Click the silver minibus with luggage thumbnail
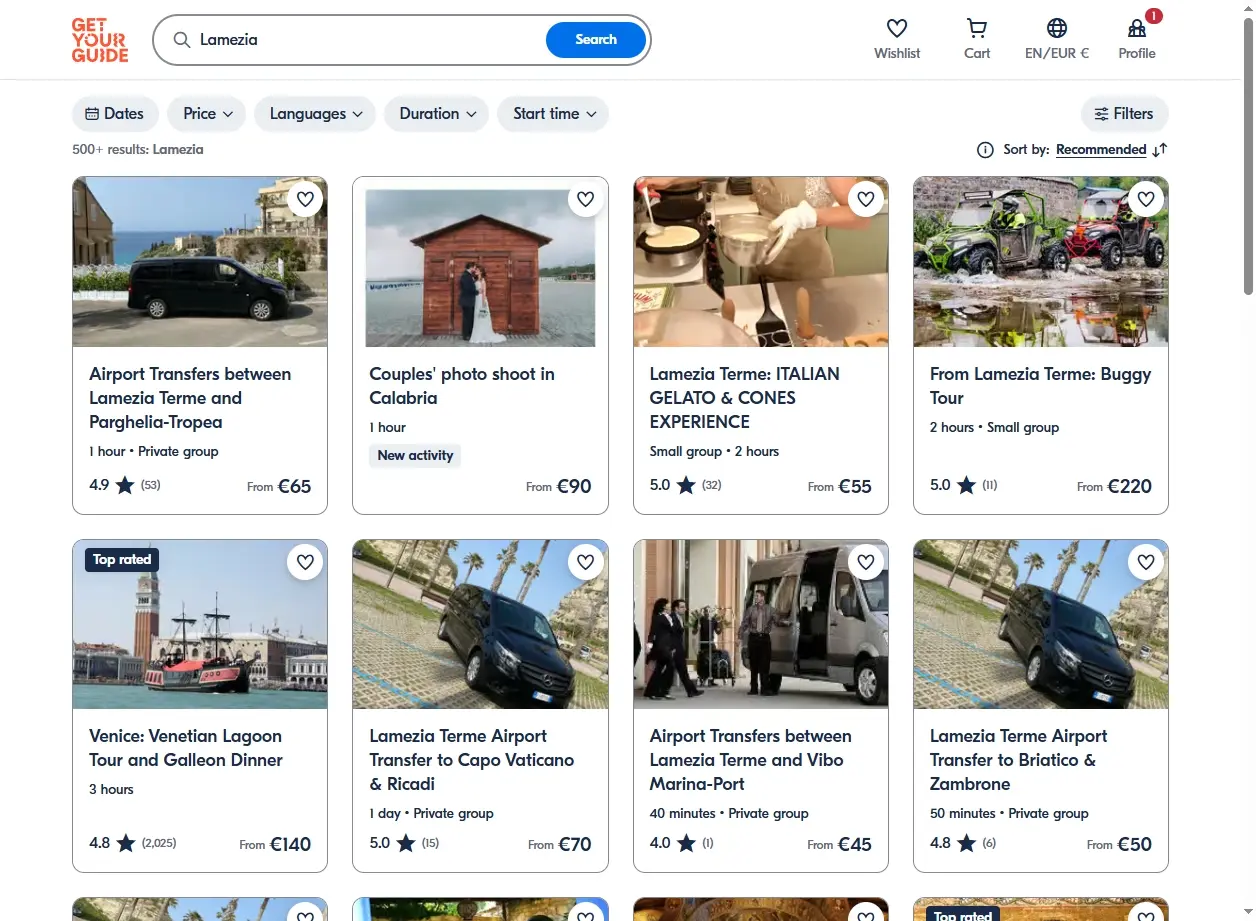This screenshot has width=1256, height=921. pos(761,625)
